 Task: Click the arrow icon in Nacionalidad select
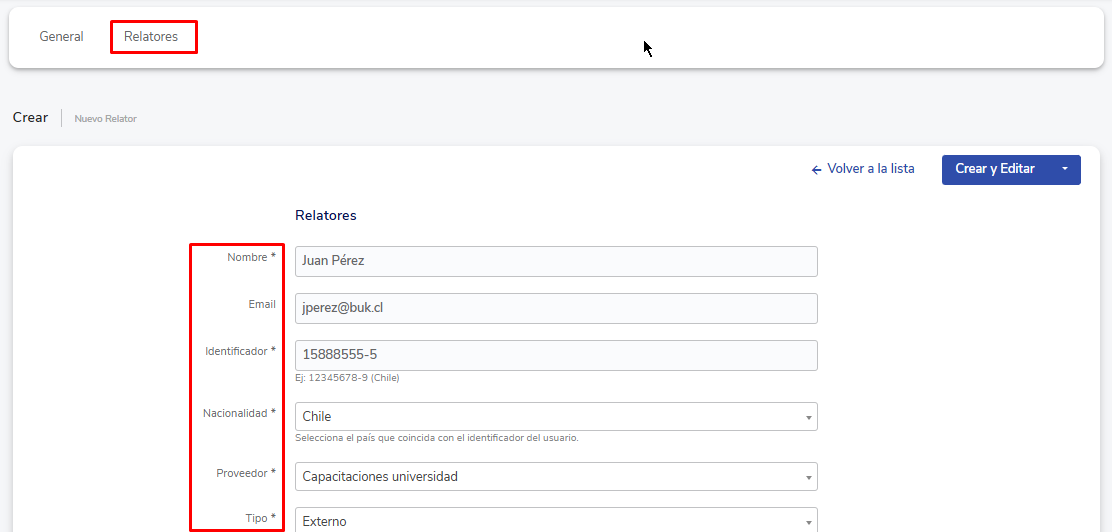click(x=808, y=417)
